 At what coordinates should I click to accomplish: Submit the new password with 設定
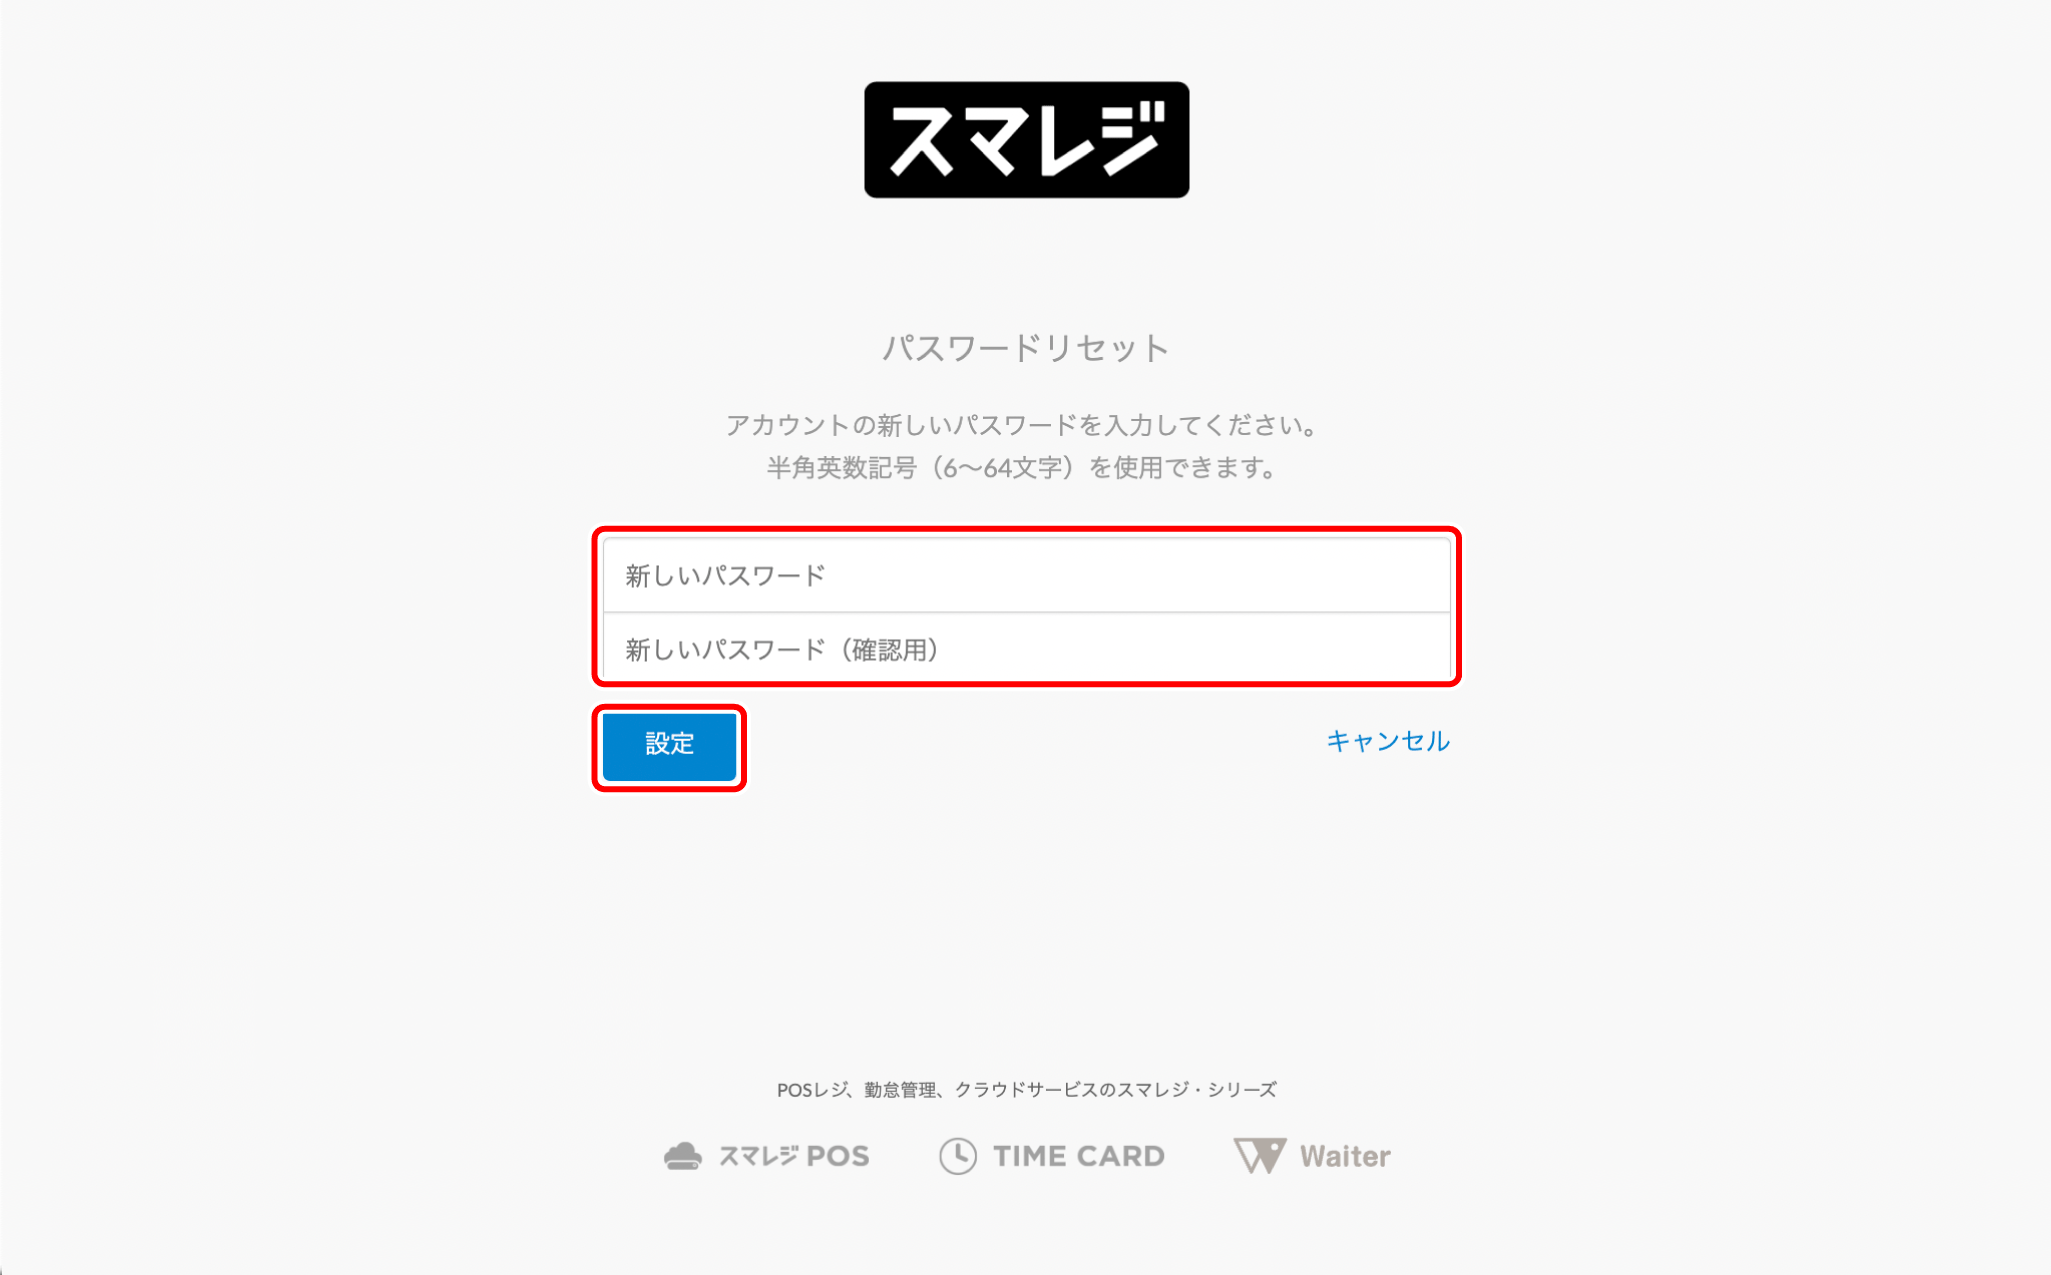click(x=669, y=745)
